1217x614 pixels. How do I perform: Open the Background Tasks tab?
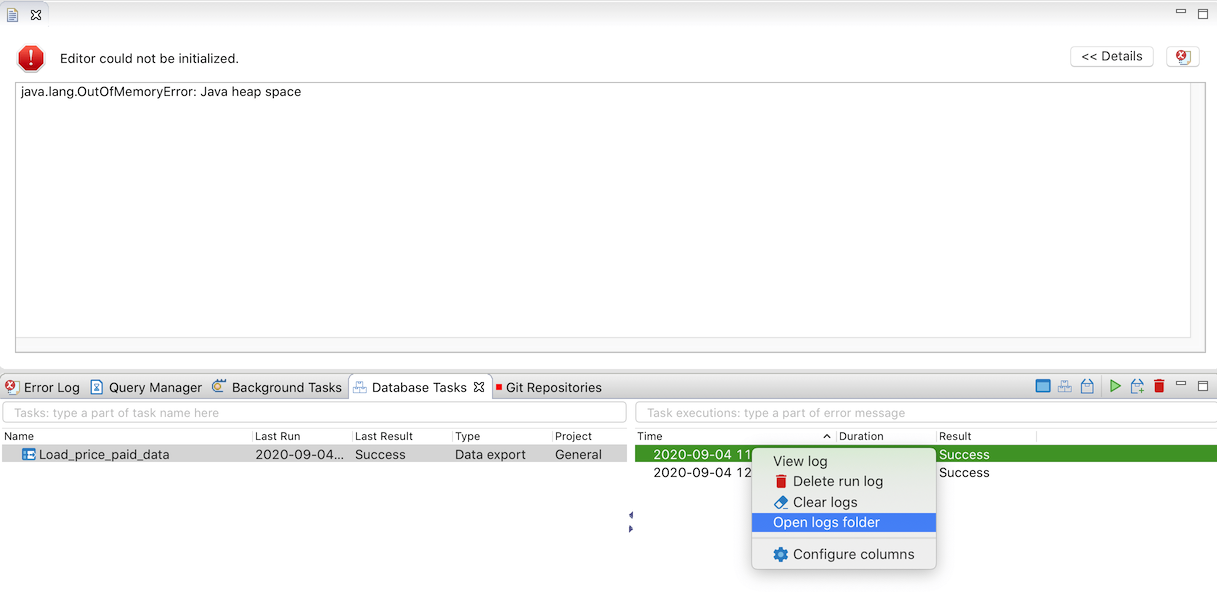coord(277,387)
